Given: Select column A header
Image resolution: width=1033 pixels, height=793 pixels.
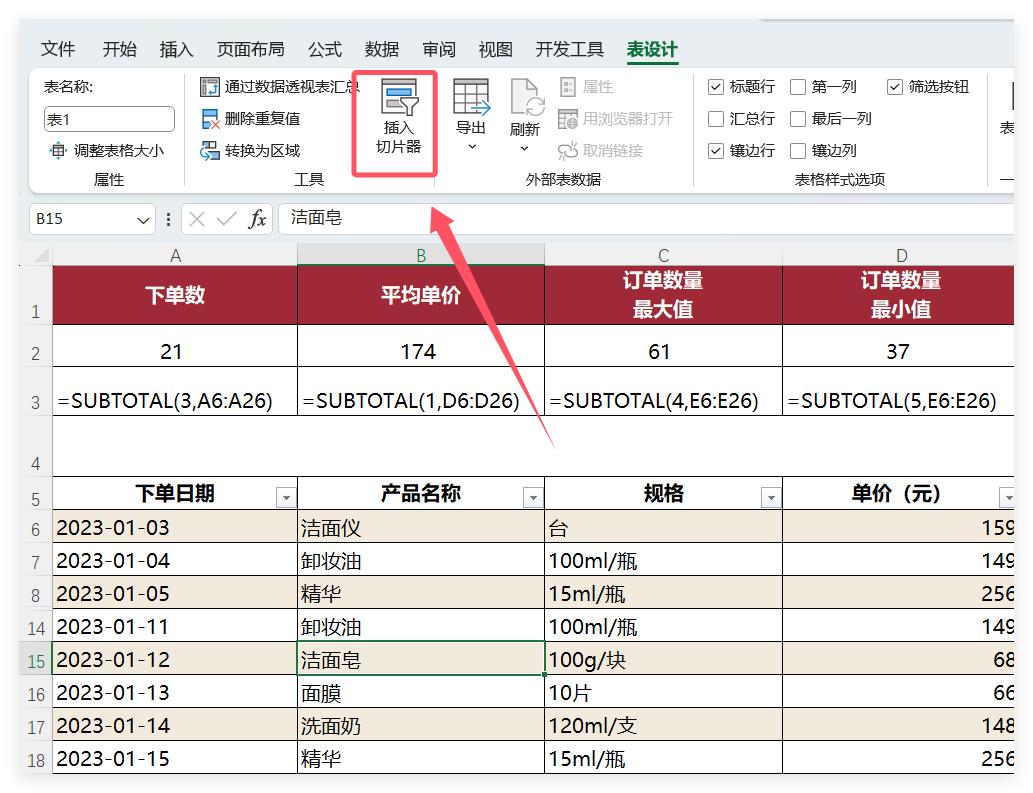Looking at the screenshot, I should tap(175, 255).
